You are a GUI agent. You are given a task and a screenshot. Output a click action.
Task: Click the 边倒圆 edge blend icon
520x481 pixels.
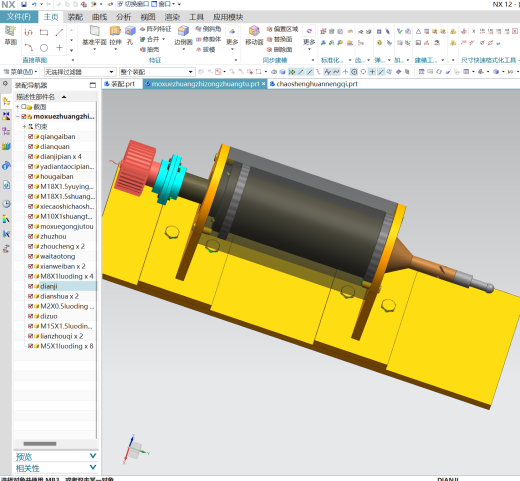click(x=183, y=31)
